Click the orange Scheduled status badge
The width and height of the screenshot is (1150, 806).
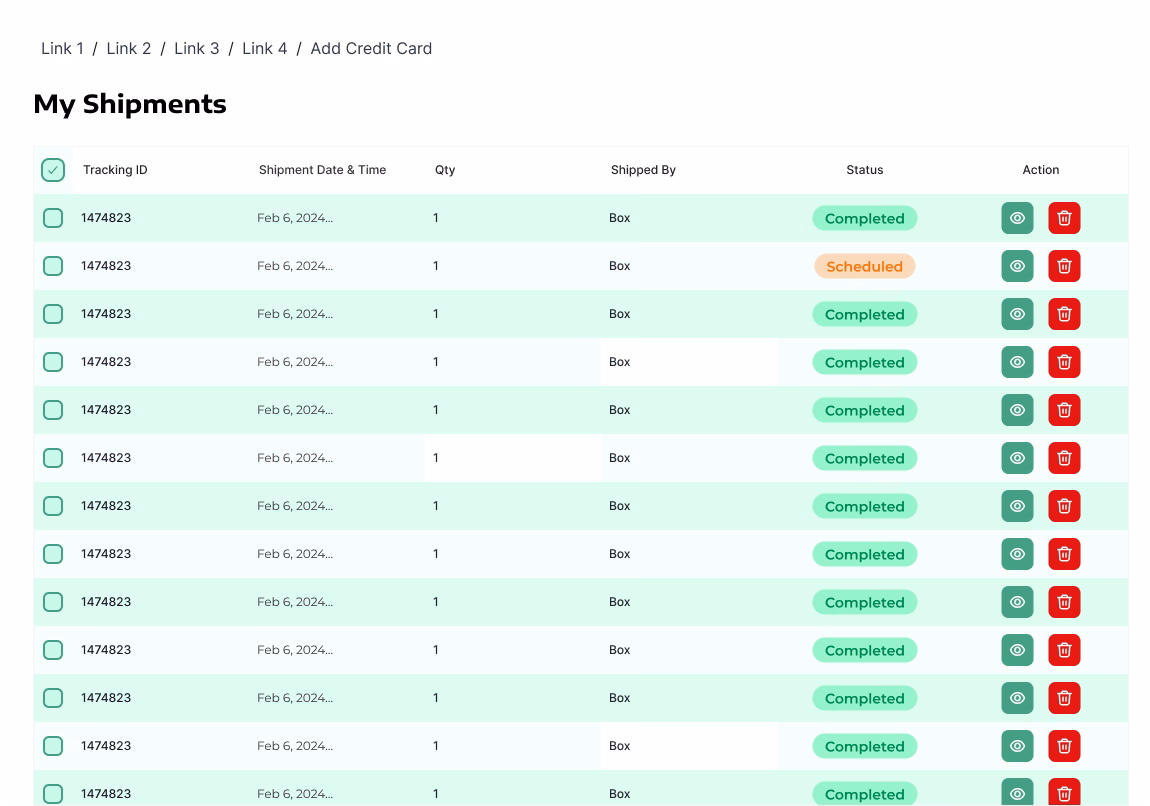(864, 266)
